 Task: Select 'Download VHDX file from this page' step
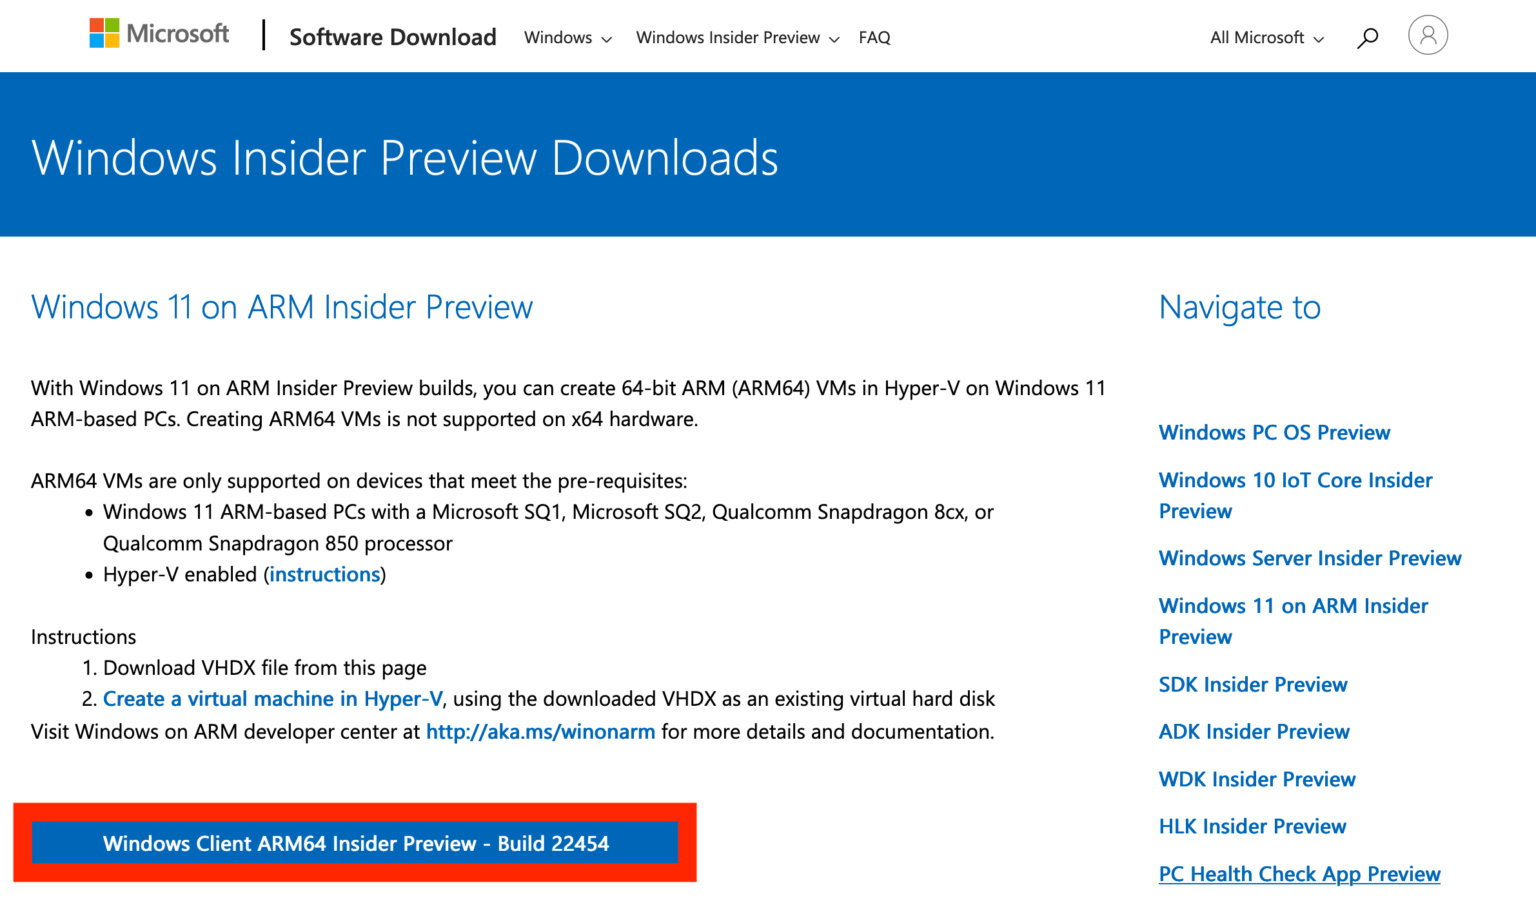tap(265, 668)
